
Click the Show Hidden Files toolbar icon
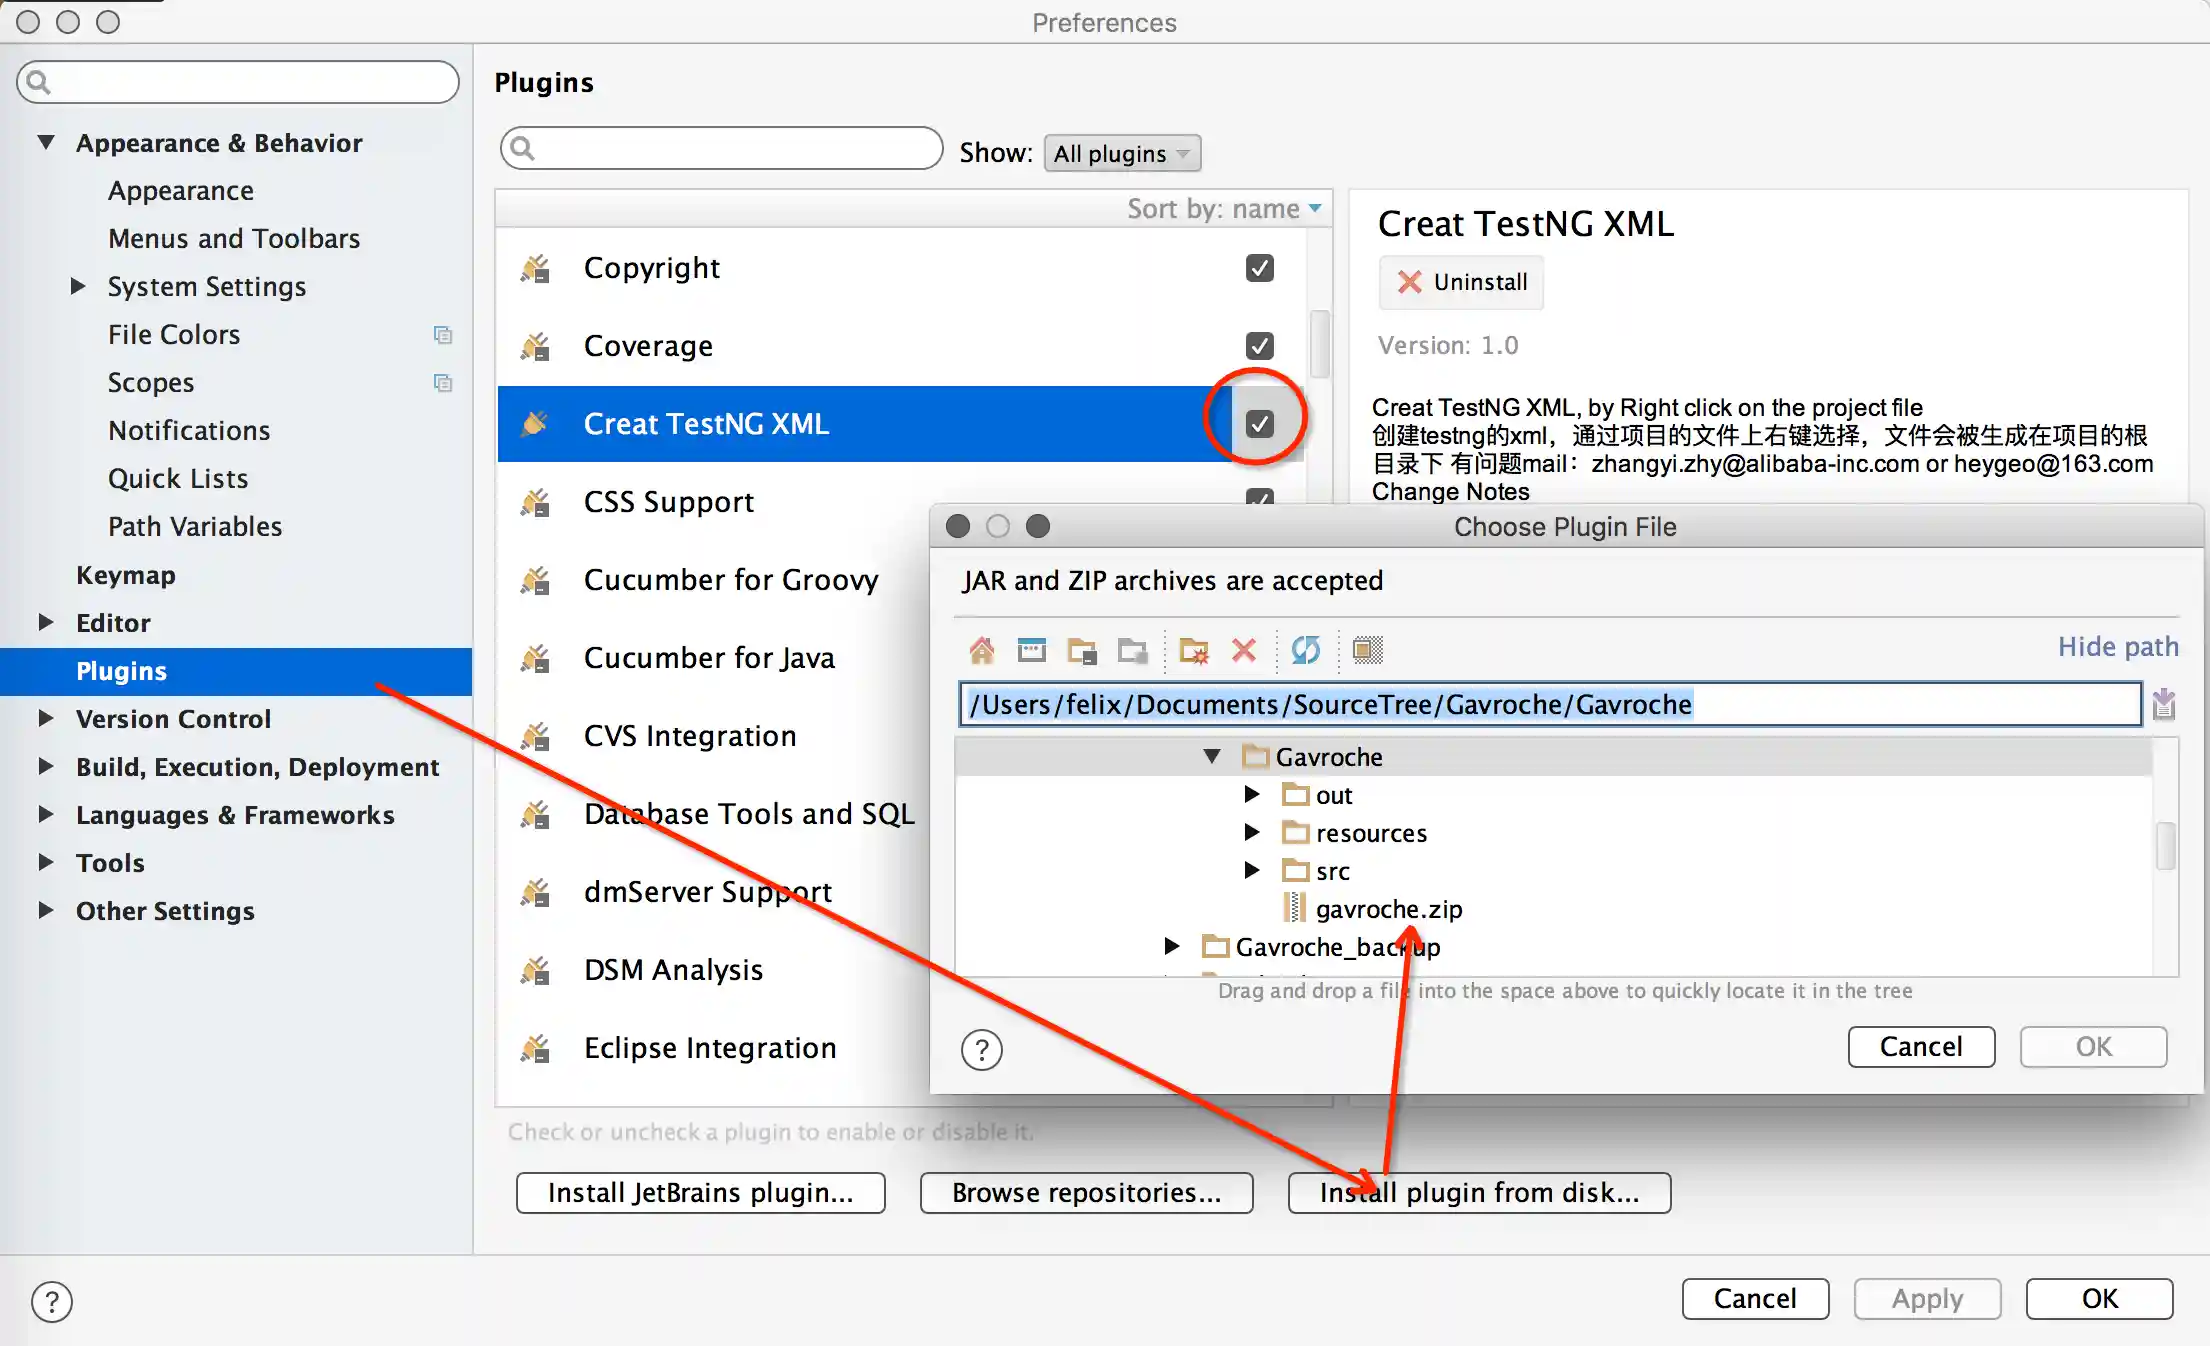(x=1367, y=651)
